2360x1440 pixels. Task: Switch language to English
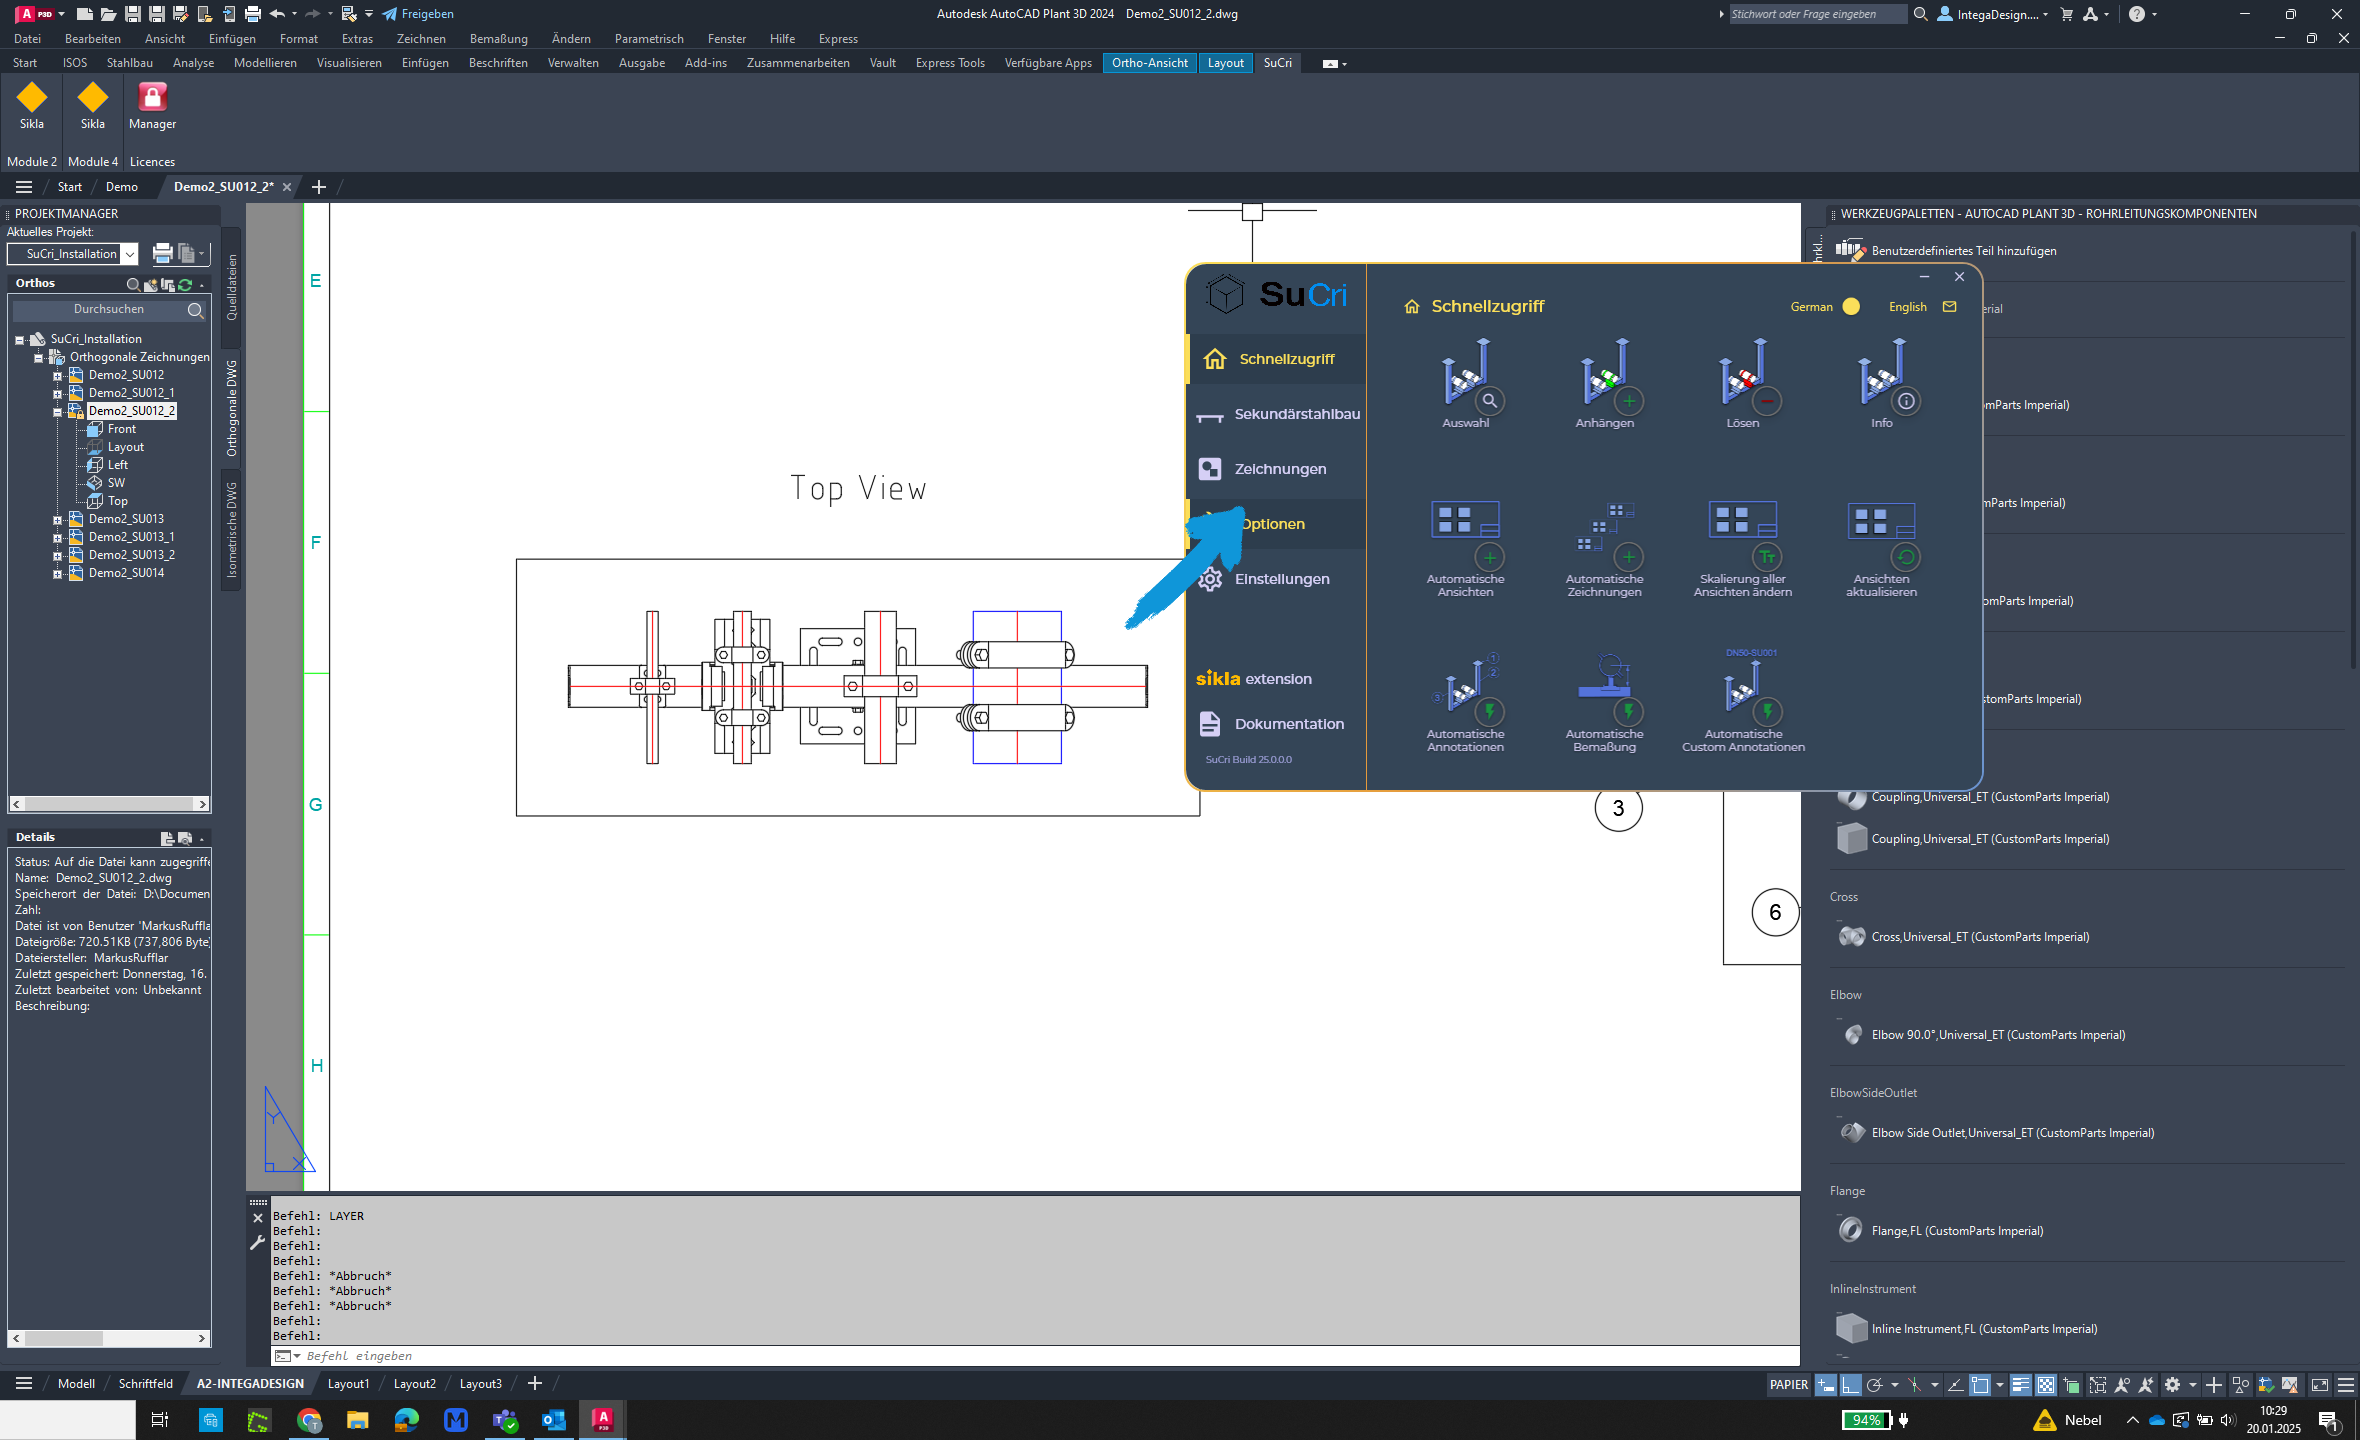[1907, 307]
